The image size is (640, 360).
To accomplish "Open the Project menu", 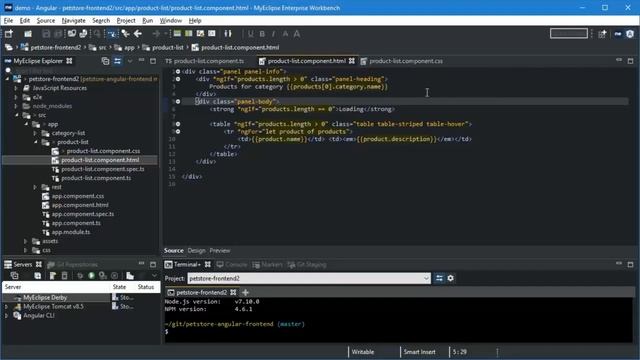I will click(x=126, y=20).
